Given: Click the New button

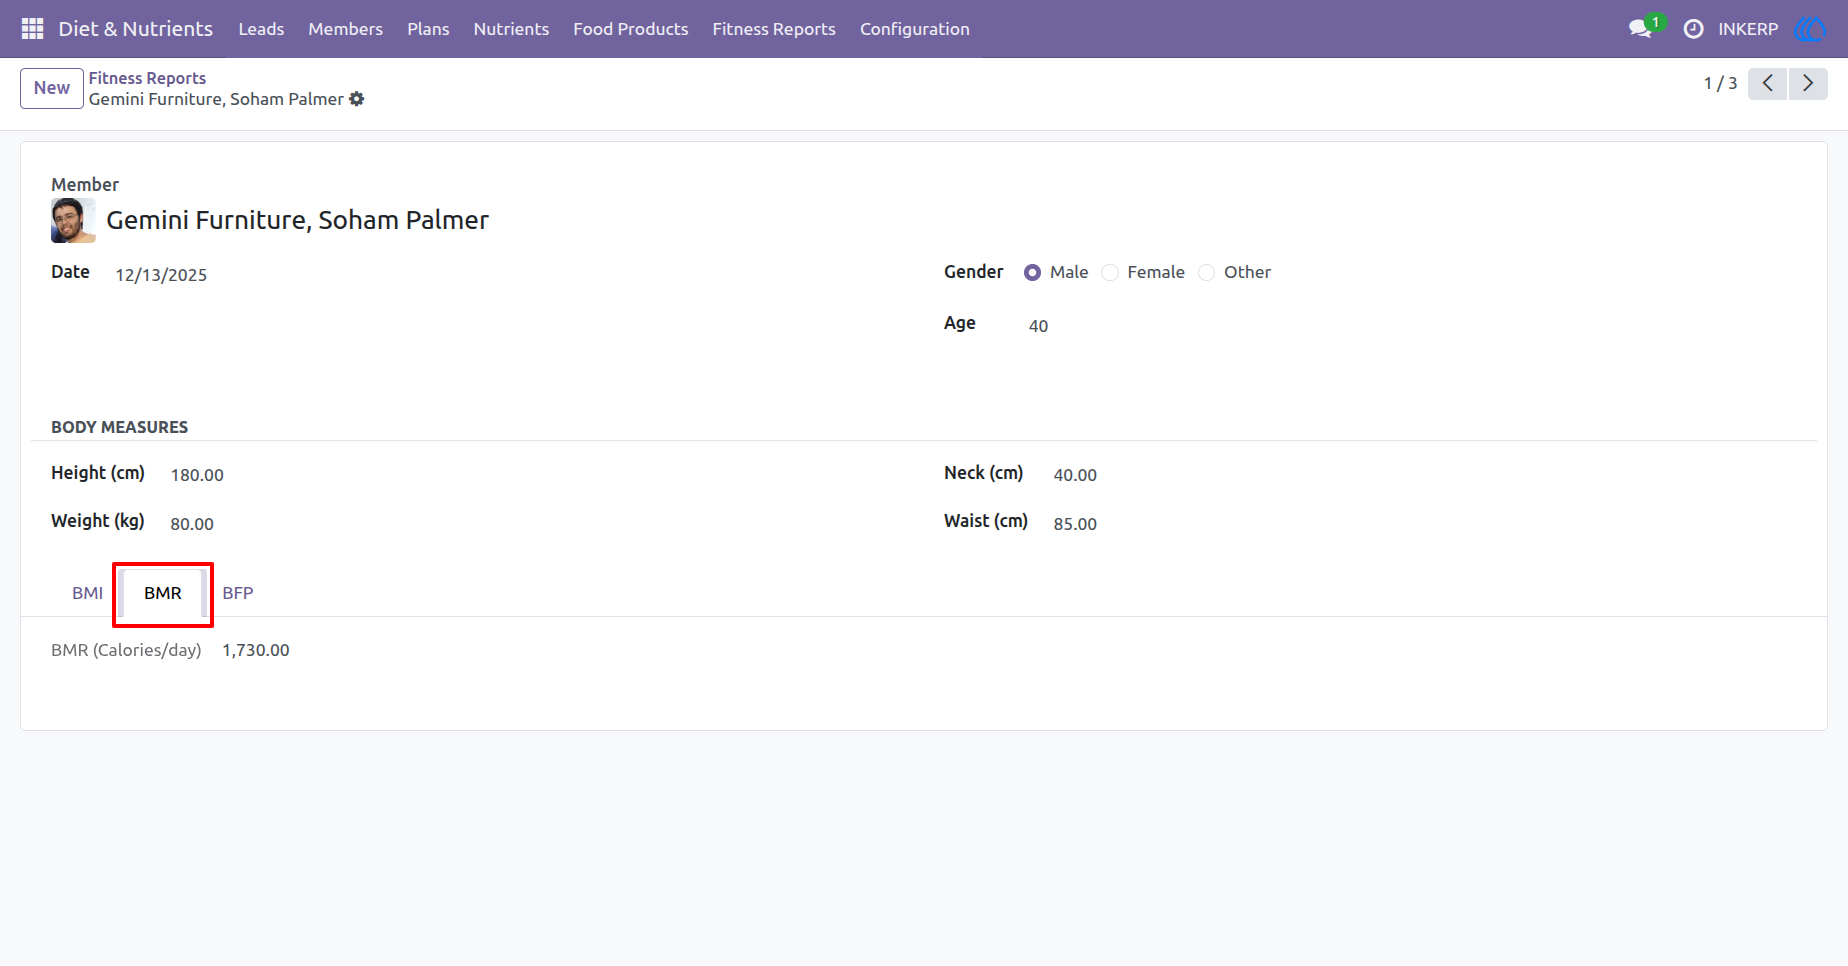Looking at the screenshot, I should click(52, 88).
